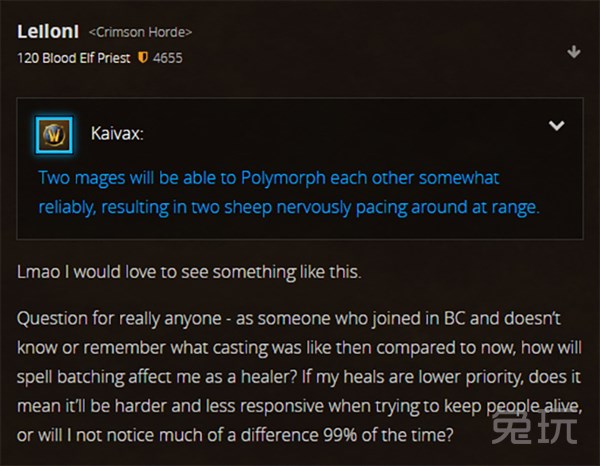
Task: Click the WoW logo avatar beside Kaivax
Action: [x=54, y=135]
